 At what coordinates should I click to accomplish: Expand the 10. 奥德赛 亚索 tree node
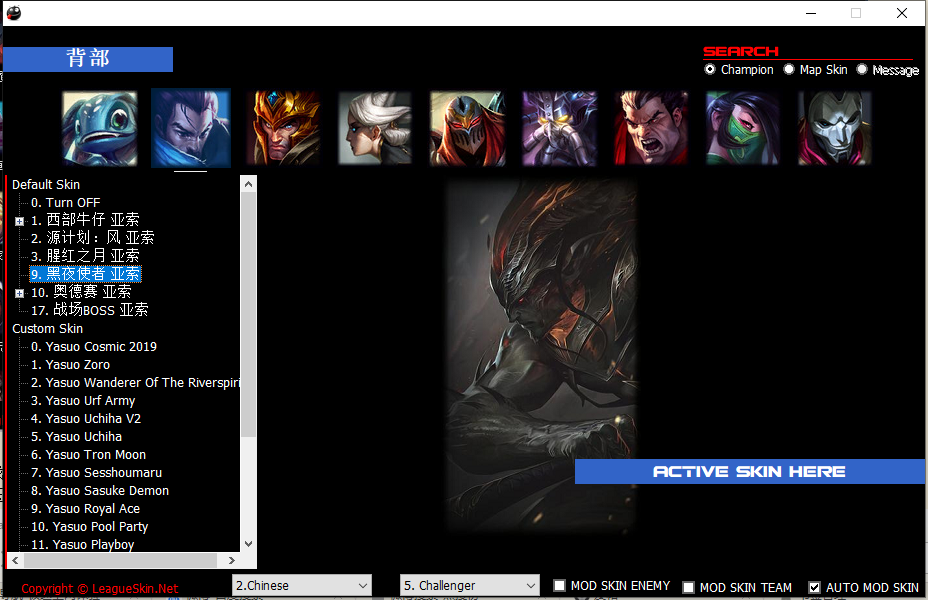[x=20, y=293]
